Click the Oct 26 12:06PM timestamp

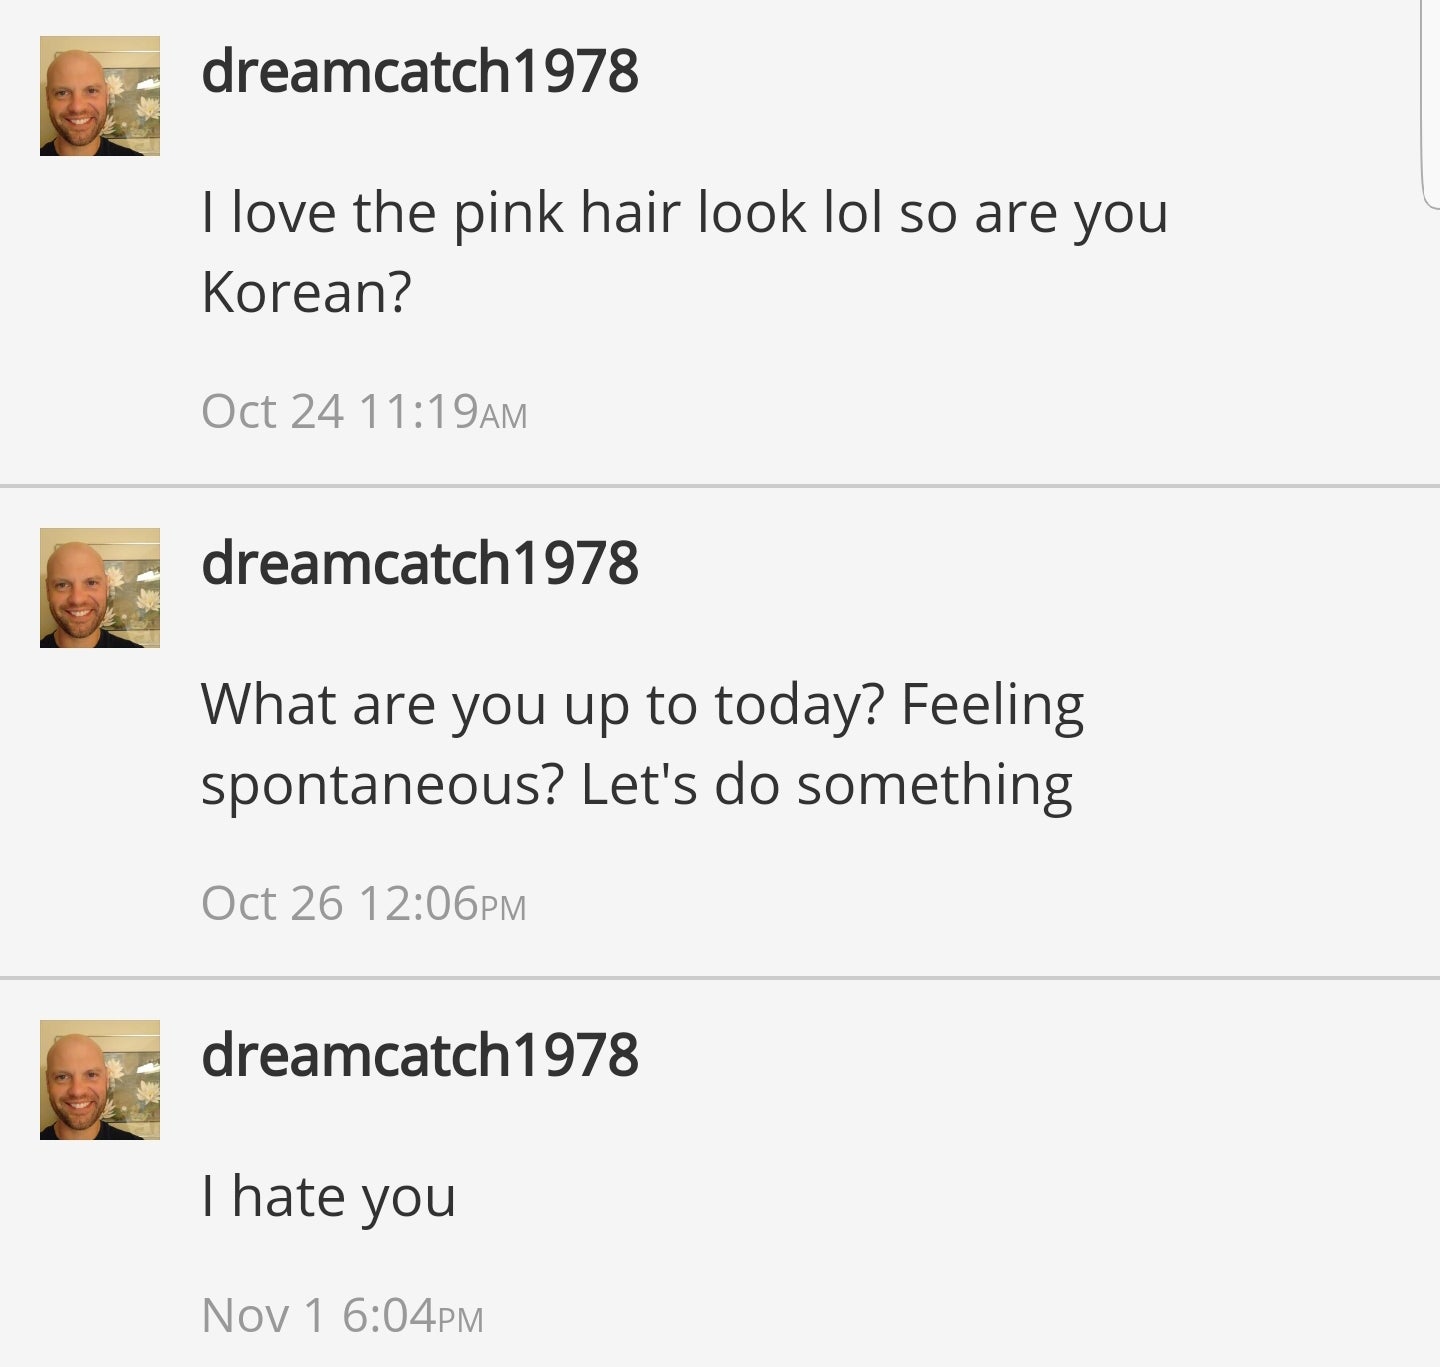pyautogui.click(x=364, y=903)
